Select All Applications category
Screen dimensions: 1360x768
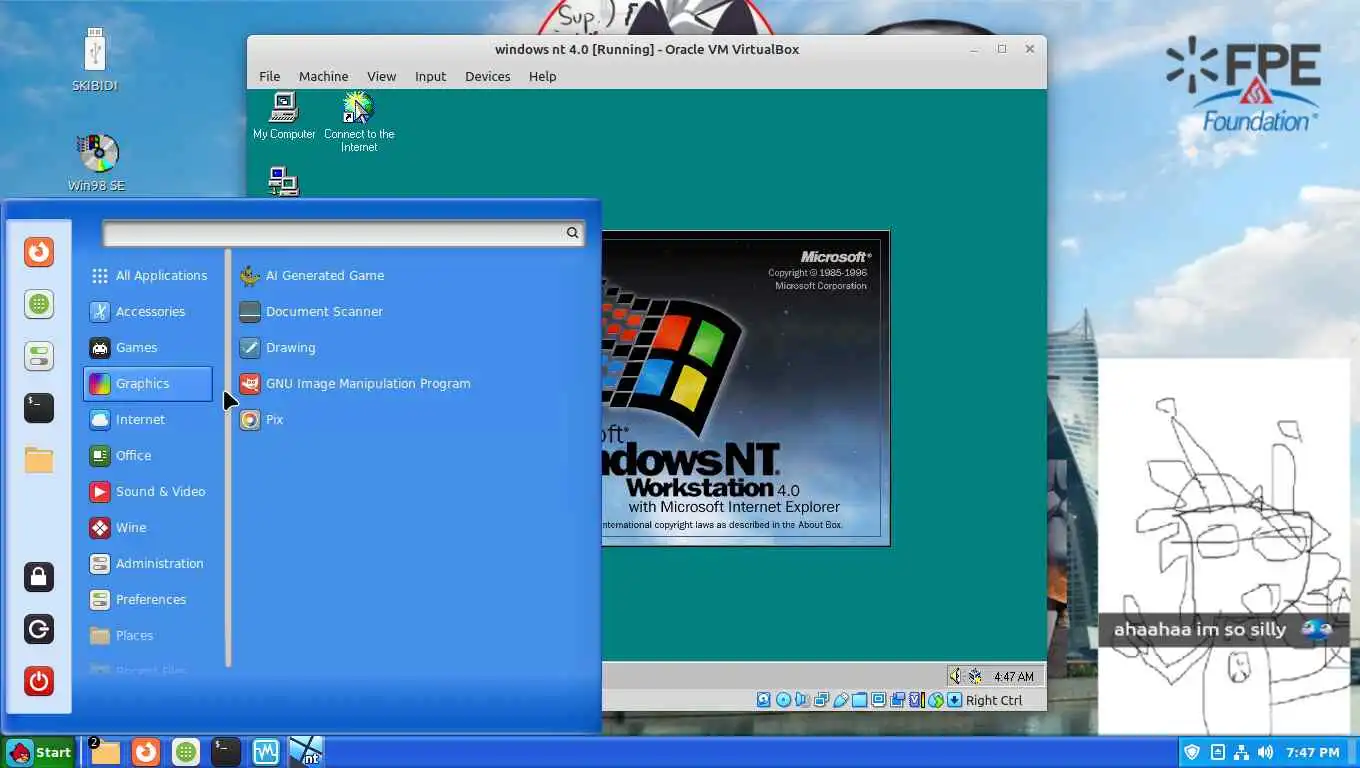click(148, 276)
